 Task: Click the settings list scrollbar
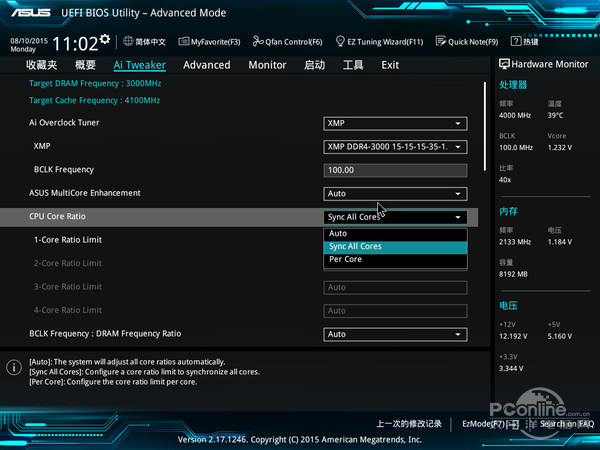point(485,126)
